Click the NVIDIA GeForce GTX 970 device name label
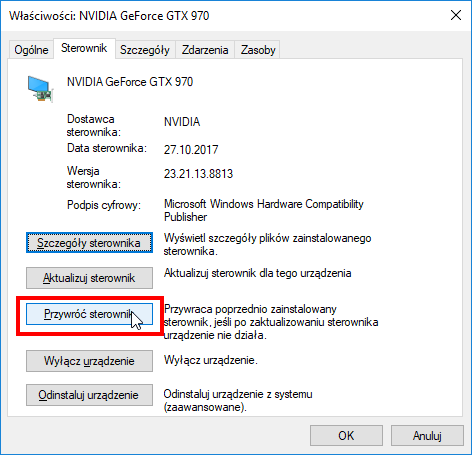 [x=130, y=82]
